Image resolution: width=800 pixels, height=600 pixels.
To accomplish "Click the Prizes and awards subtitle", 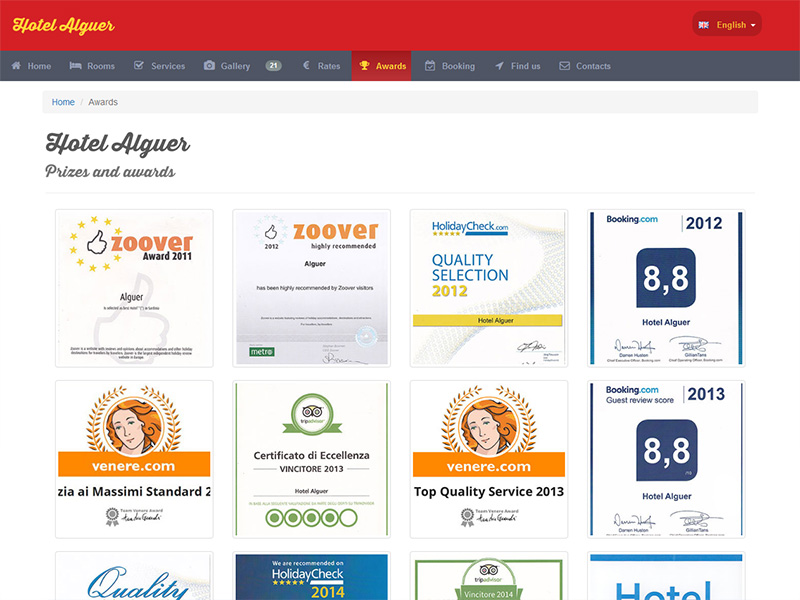I will click(110, 171).
